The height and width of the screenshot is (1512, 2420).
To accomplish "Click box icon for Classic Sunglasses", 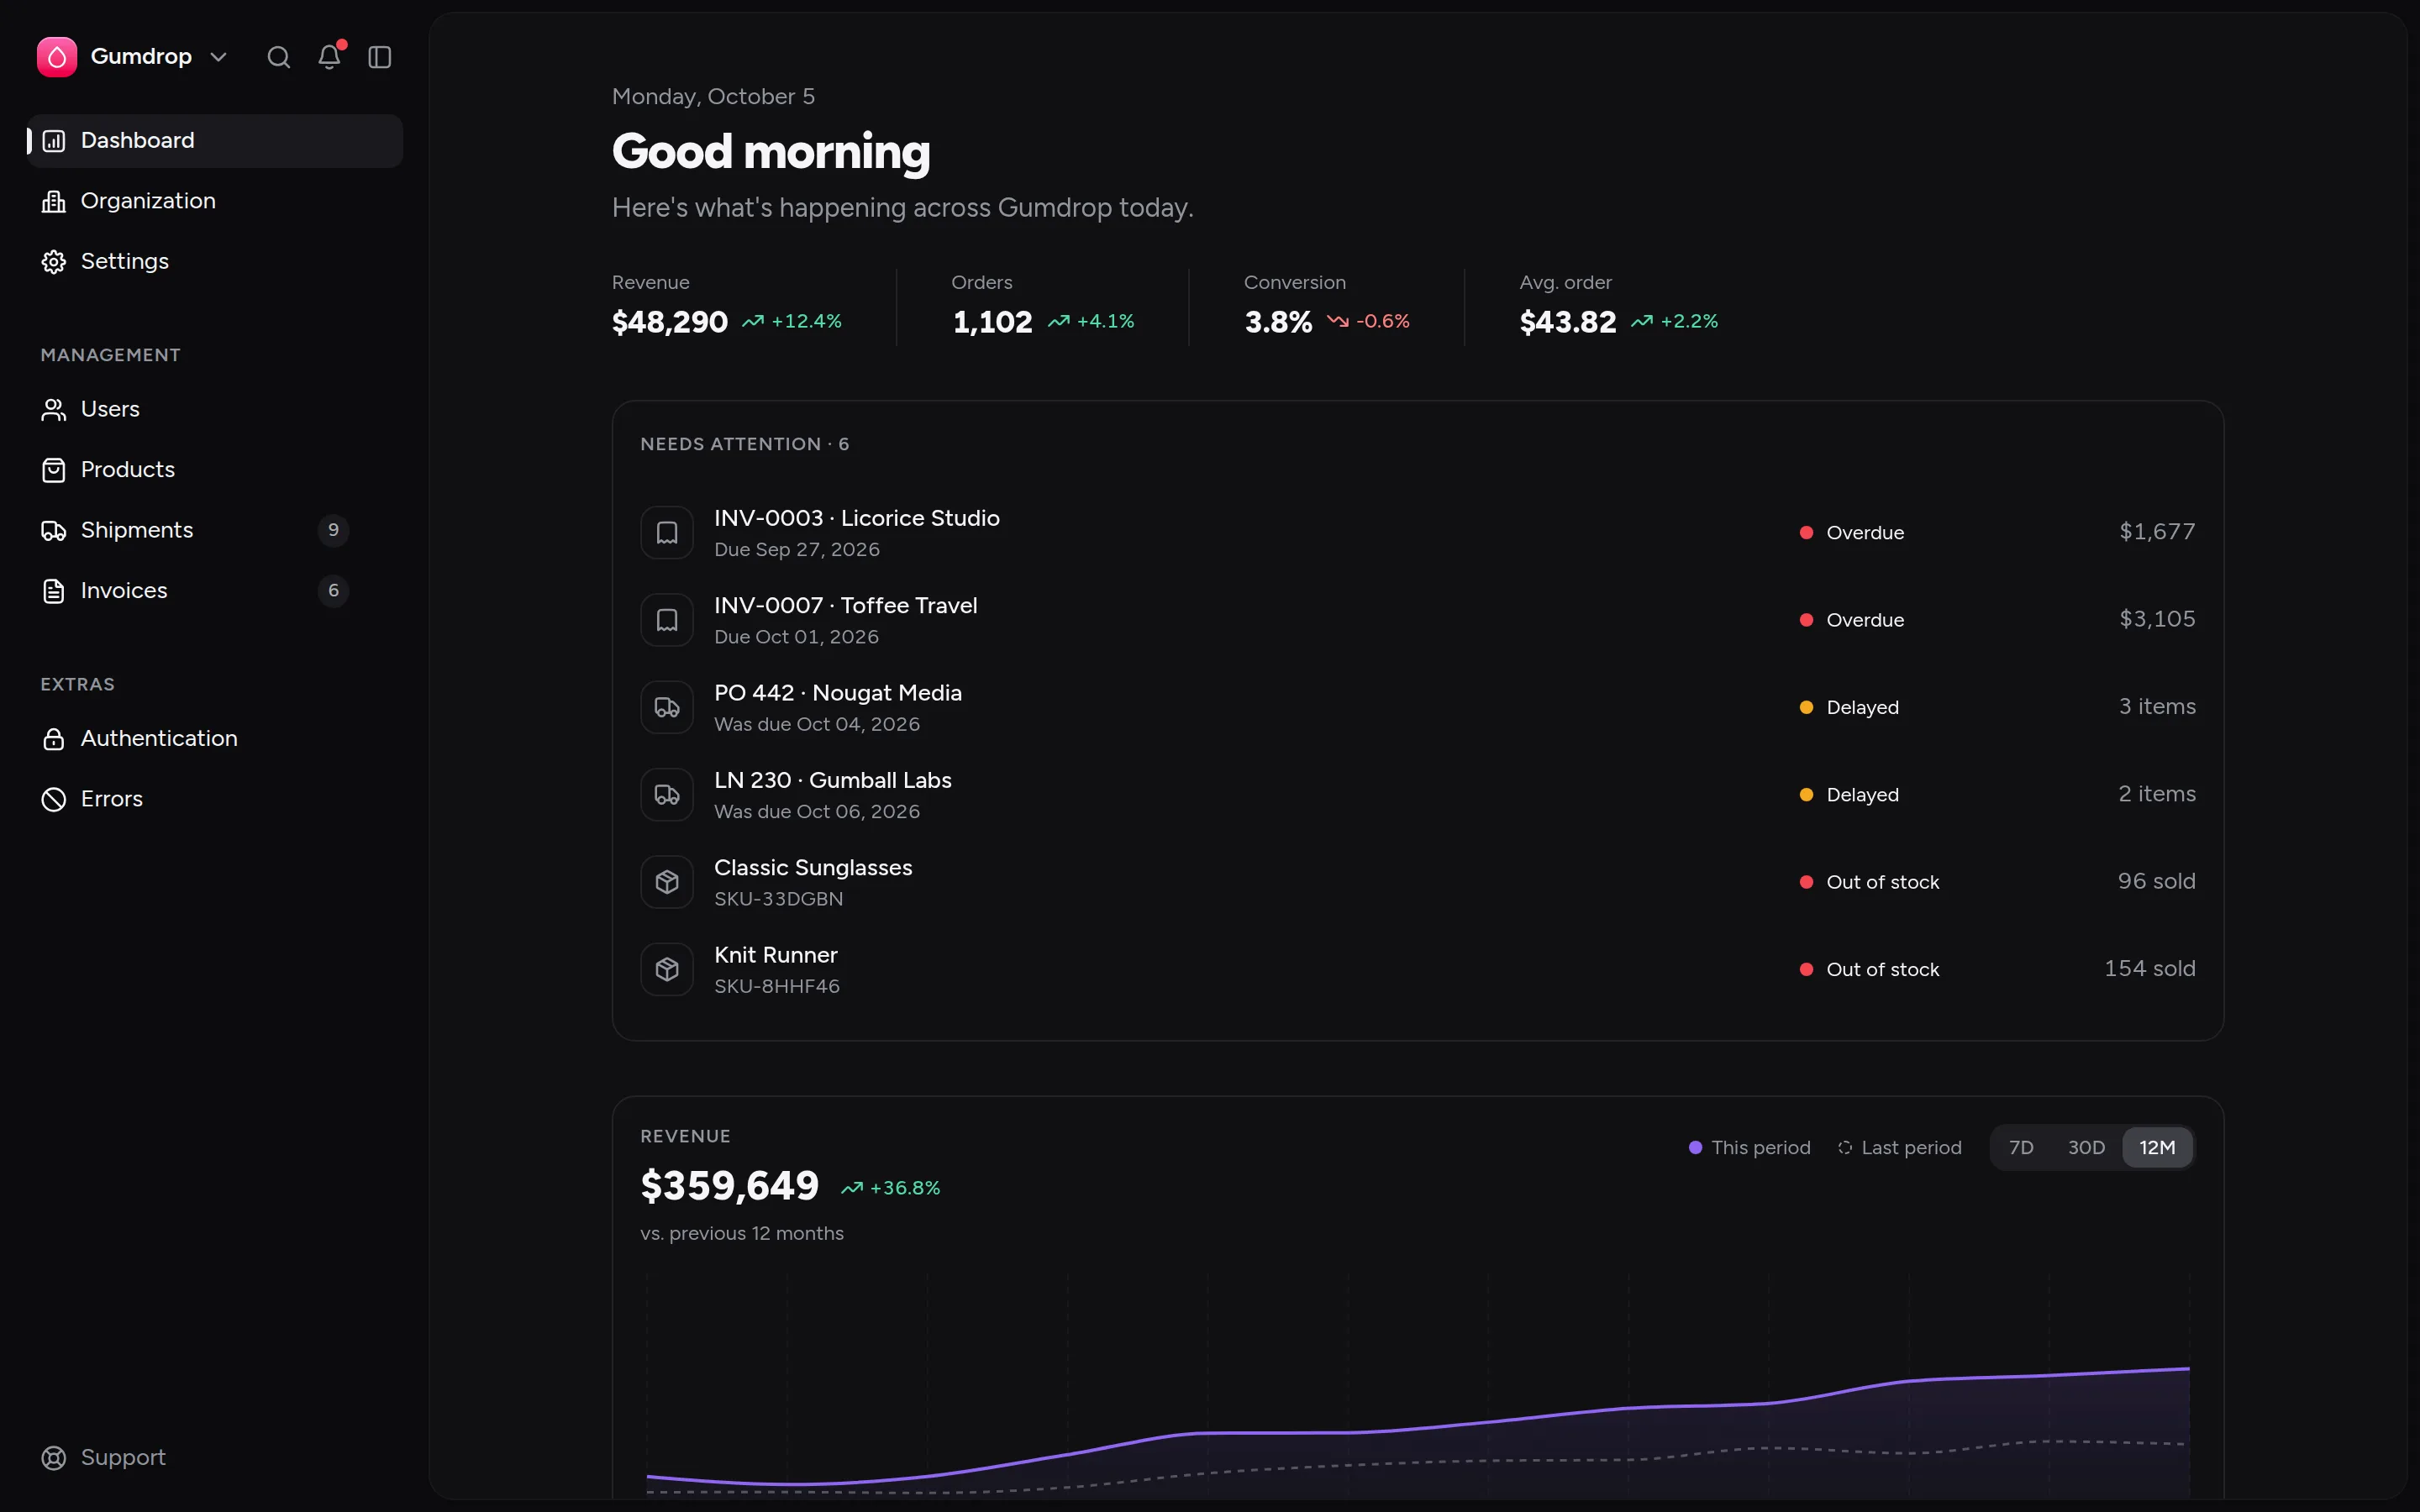I will coord(667,882).
